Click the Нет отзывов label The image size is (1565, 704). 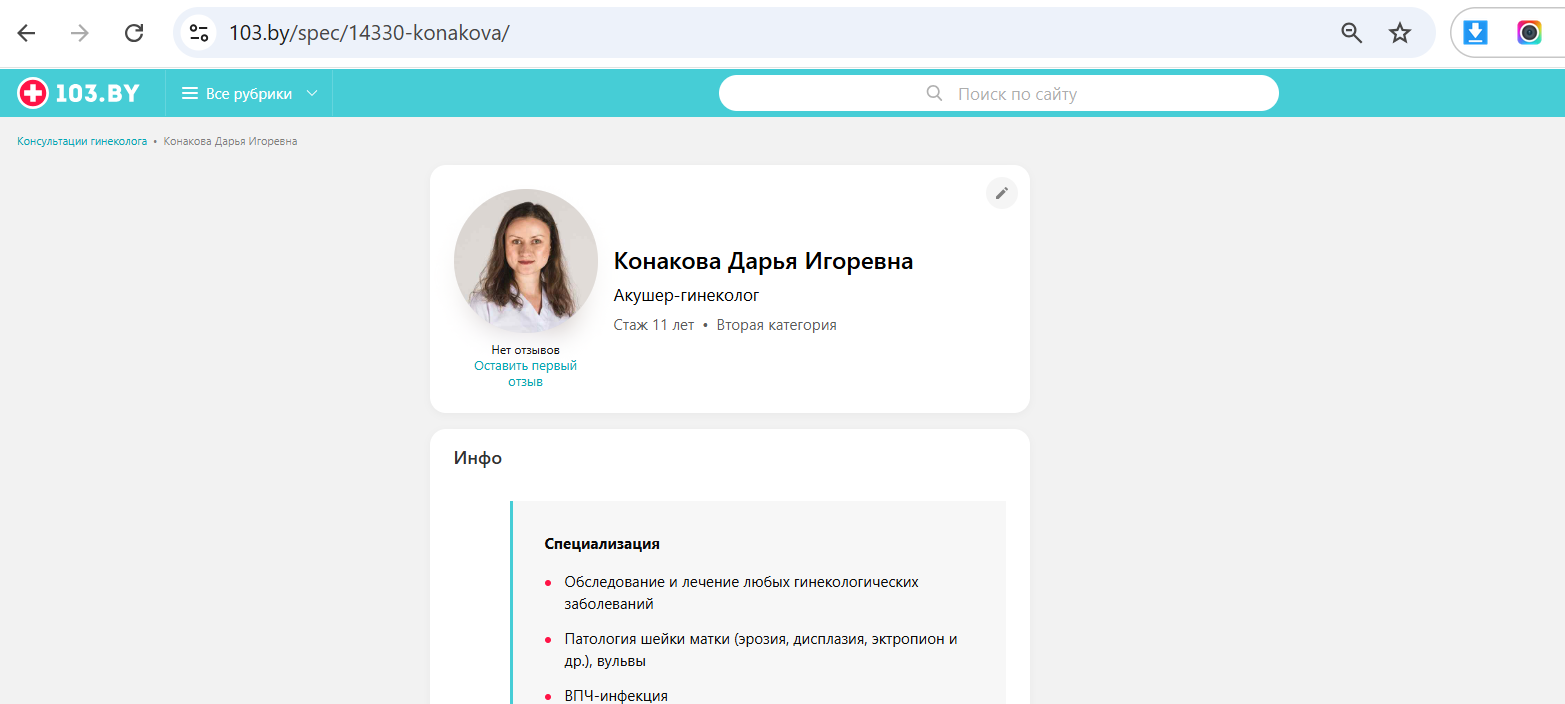click(526, 350)
